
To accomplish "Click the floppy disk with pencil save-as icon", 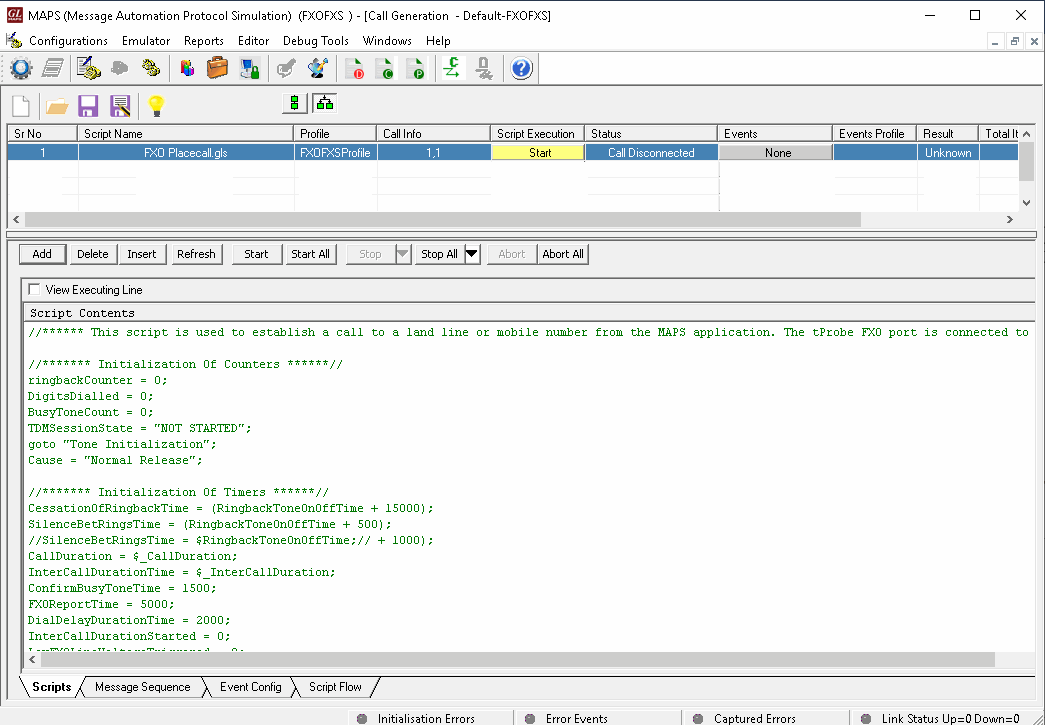I will (120, 105).
